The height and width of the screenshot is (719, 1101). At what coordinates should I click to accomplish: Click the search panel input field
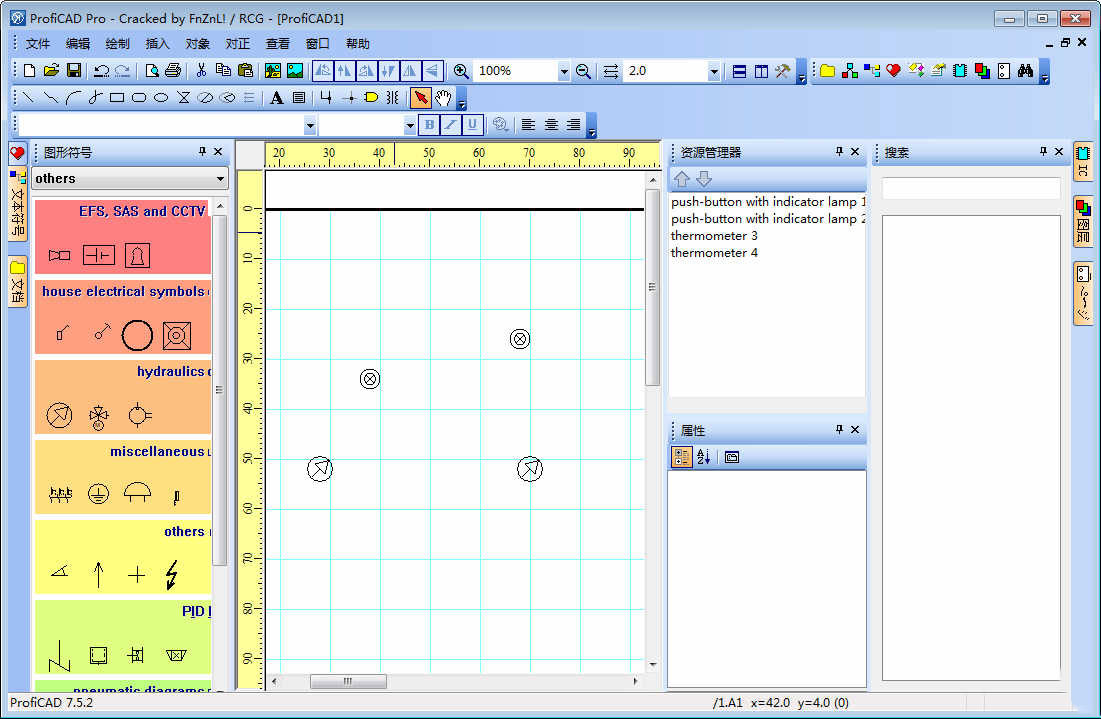pyautogui.click(x=971, y=187)
